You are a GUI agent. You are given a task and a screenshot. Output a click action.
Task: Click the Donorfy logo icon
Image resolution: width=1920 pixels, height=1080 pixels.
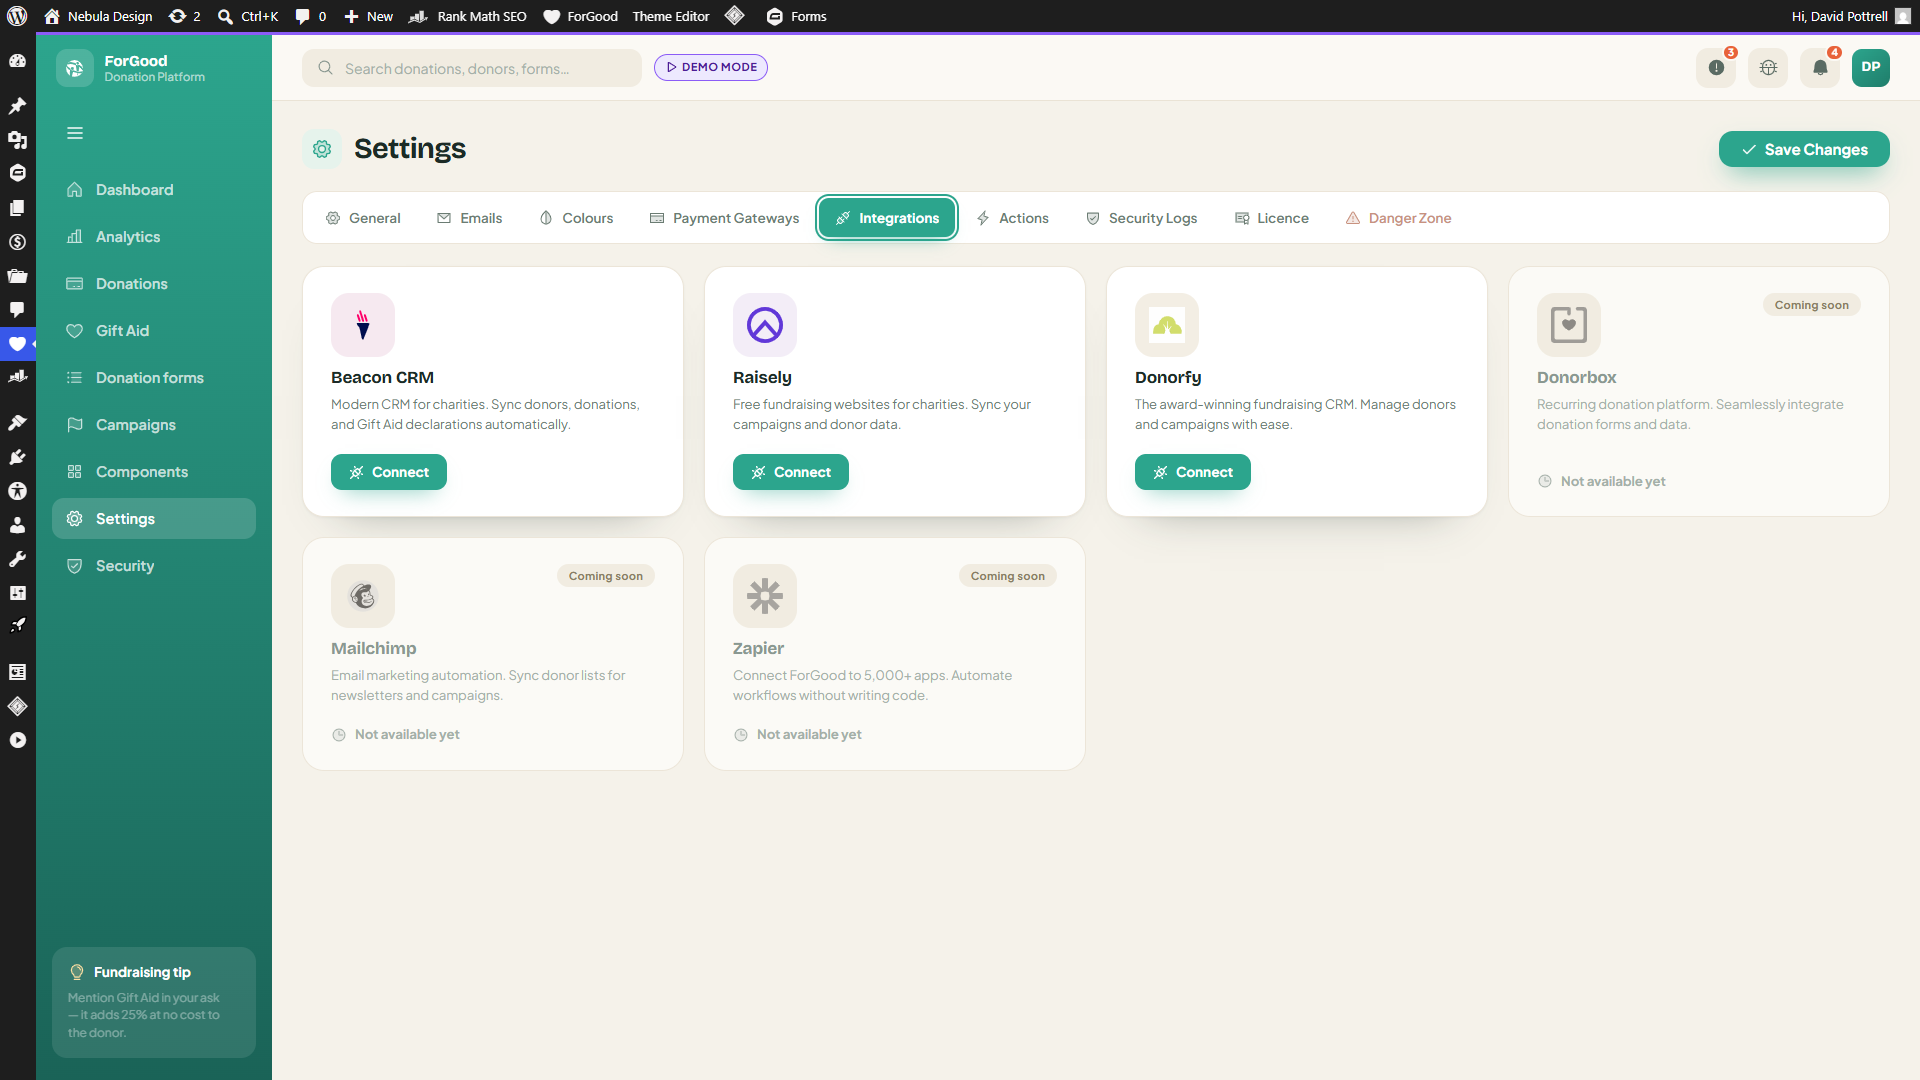[x=1167, y=325]
